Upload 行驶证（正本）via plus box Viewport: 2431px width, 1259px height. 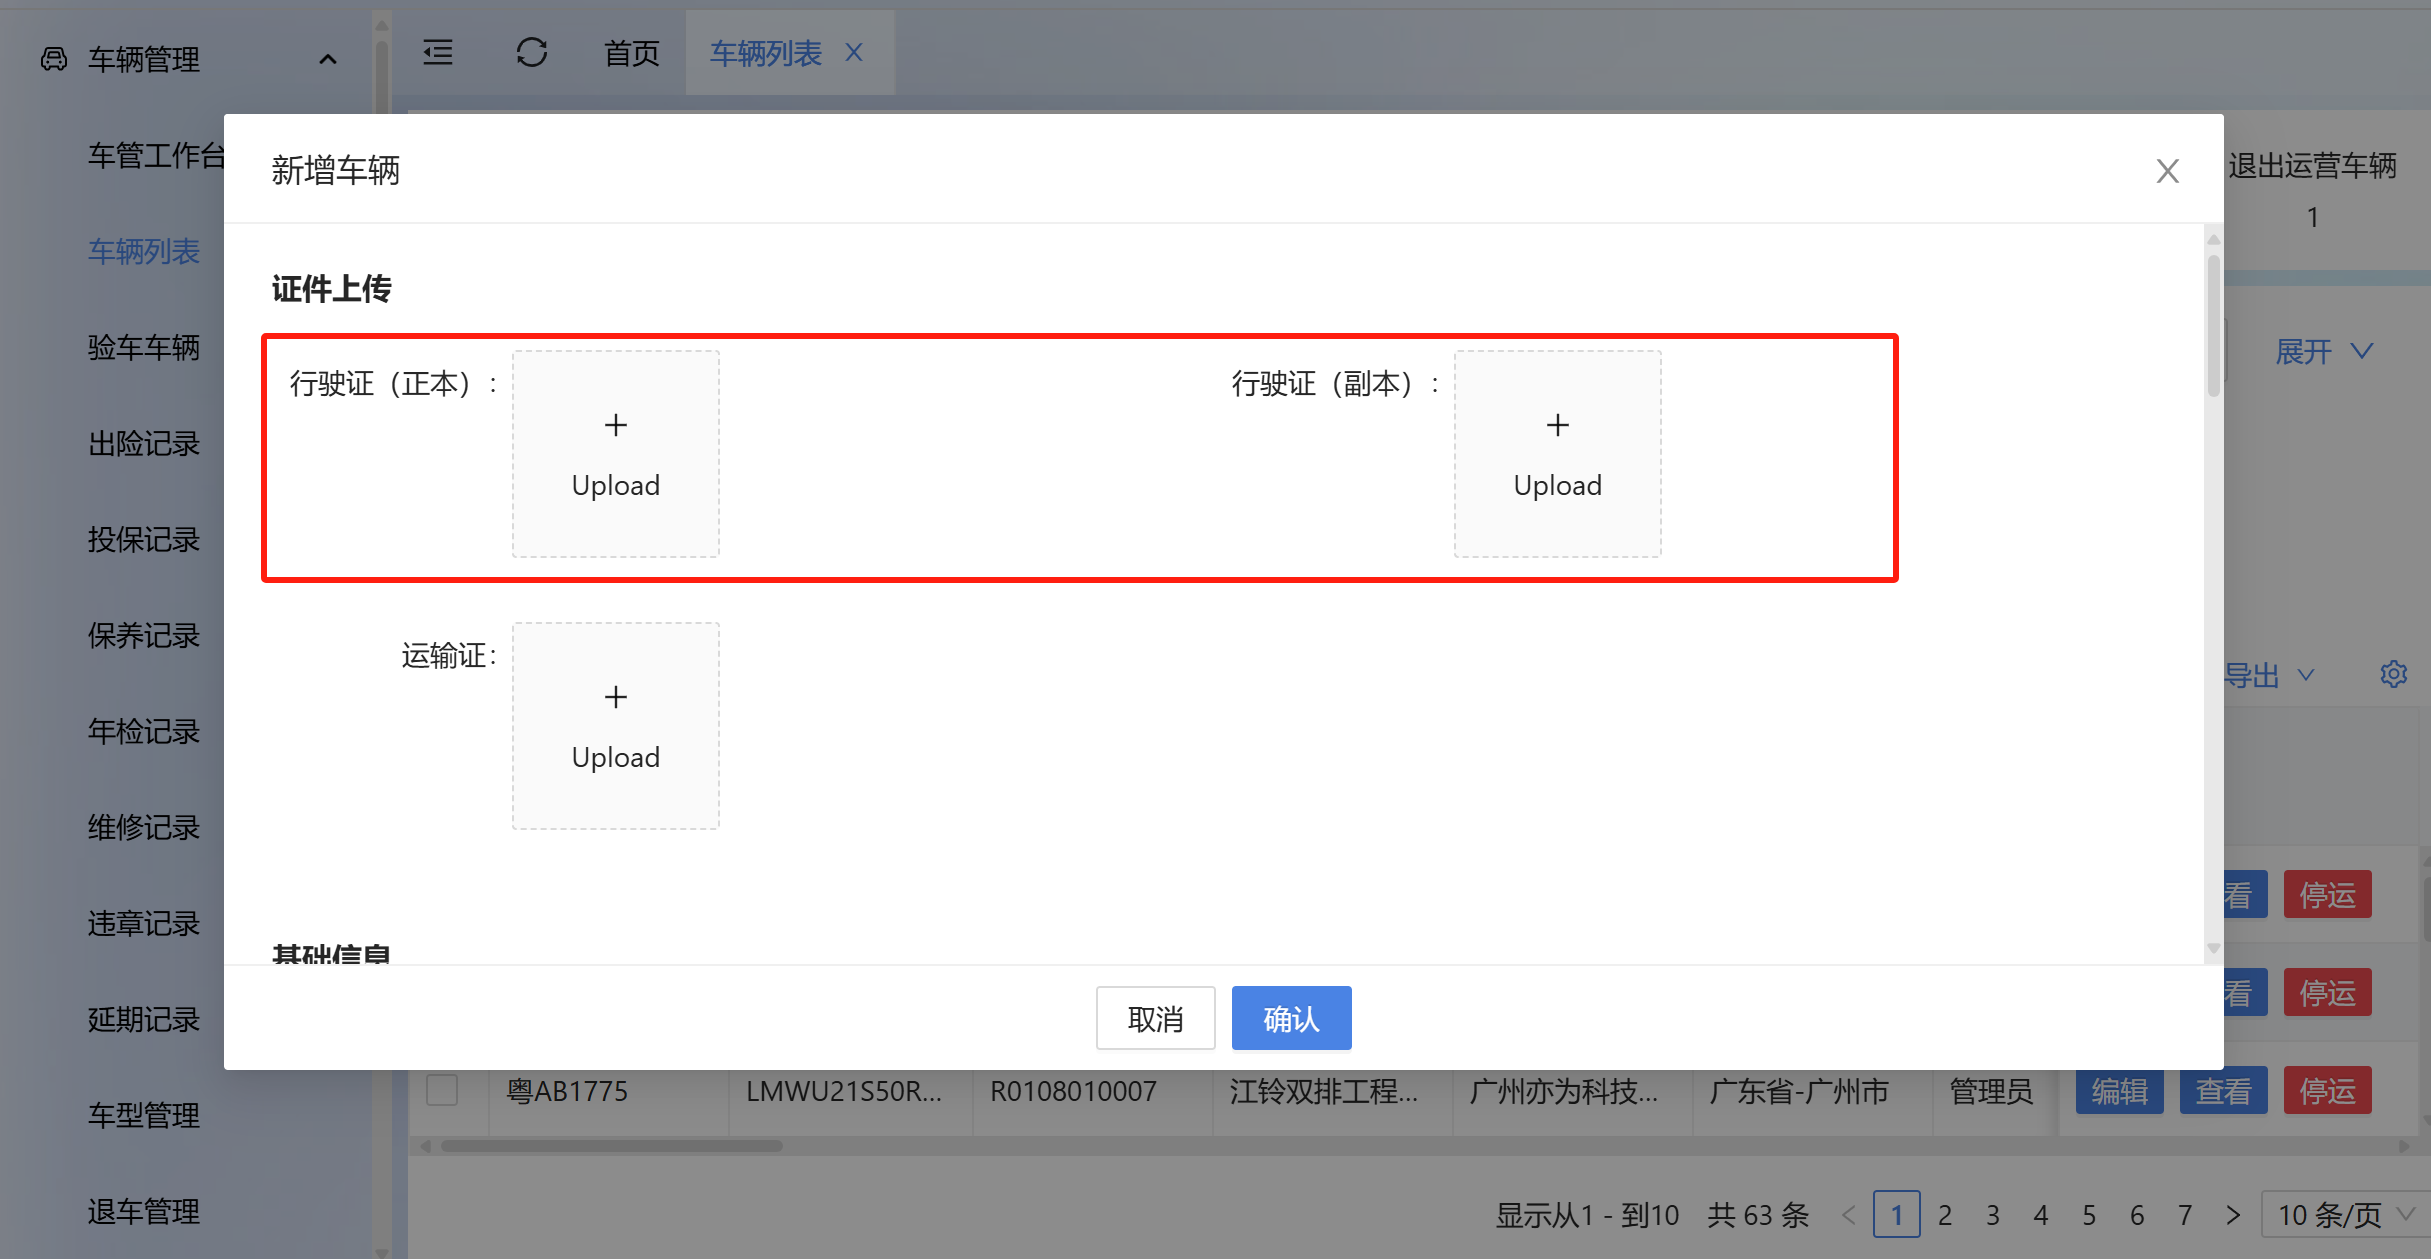pyautogui.click(x=616, y=453)
